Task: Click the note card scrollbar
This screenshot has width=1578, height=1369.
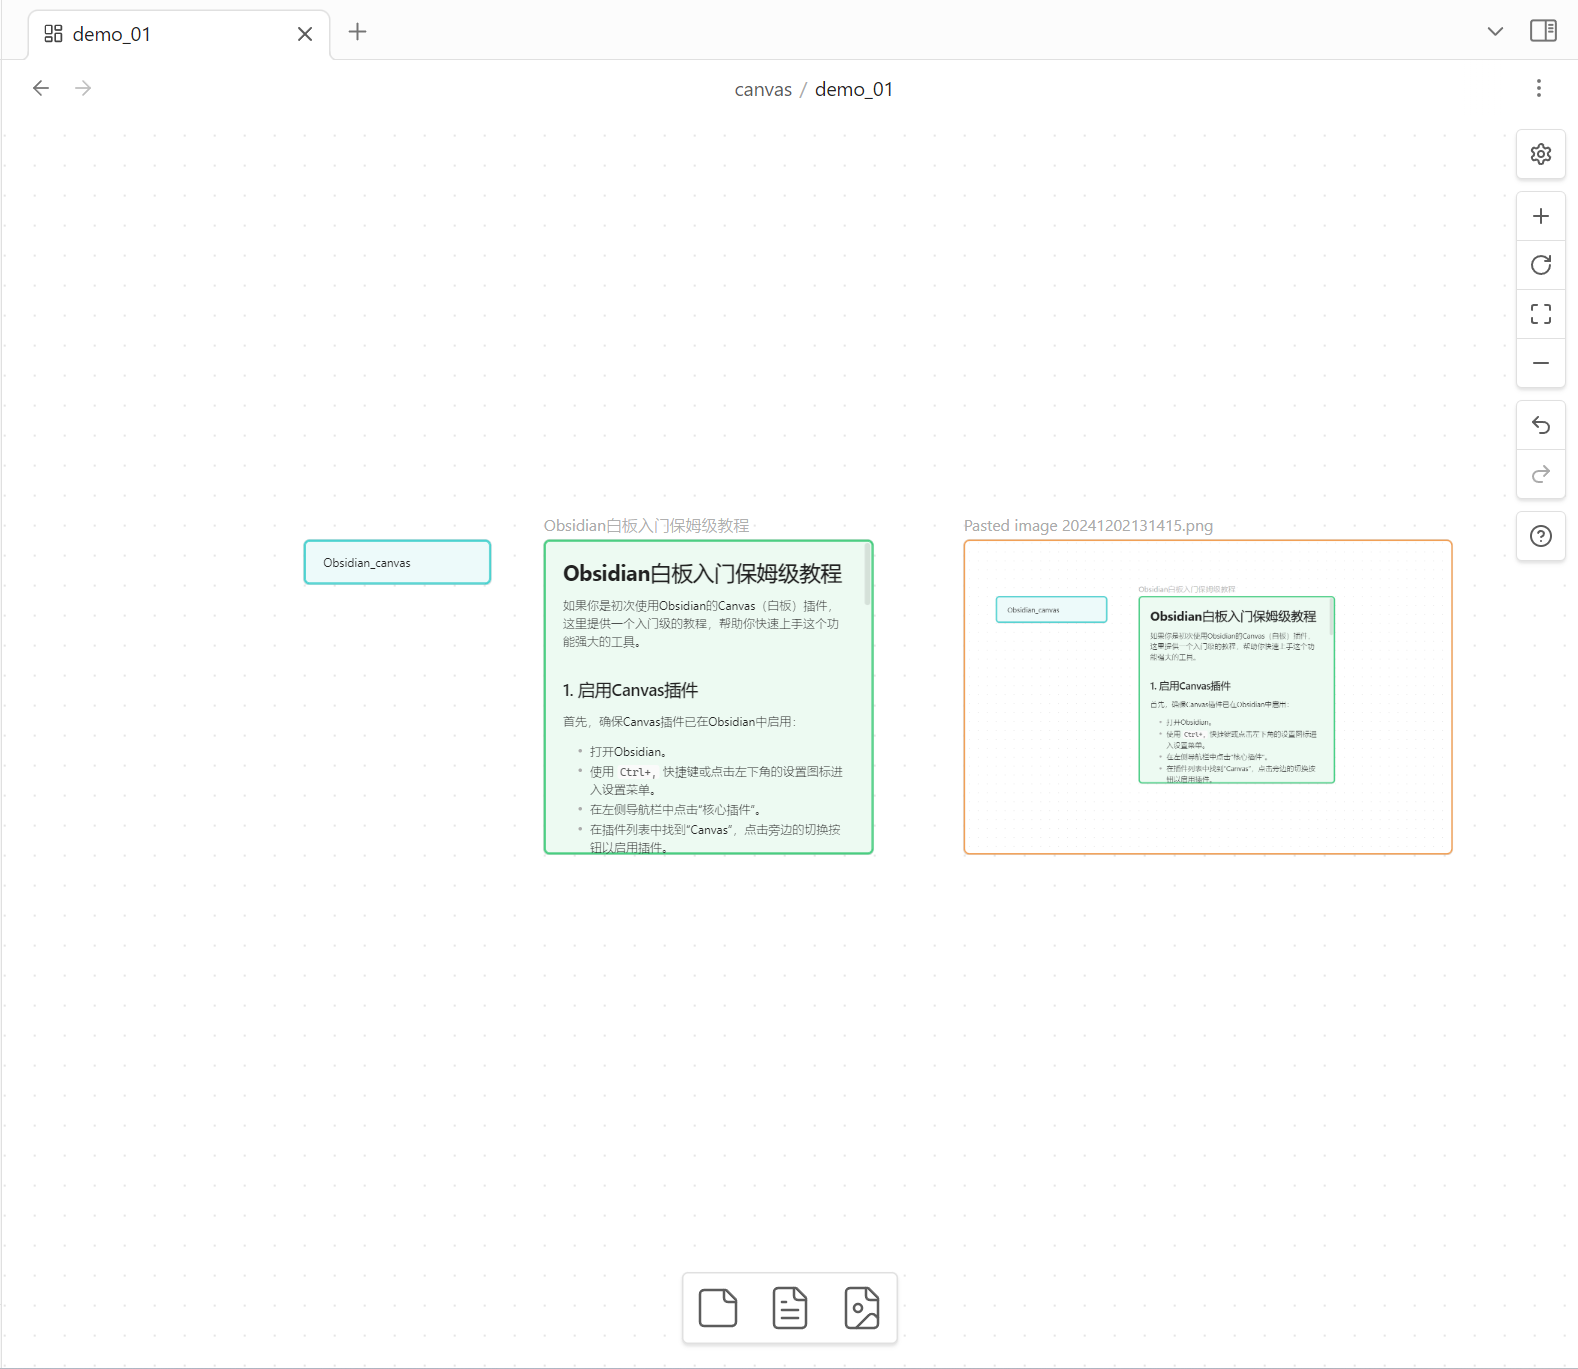Action: 867,575
